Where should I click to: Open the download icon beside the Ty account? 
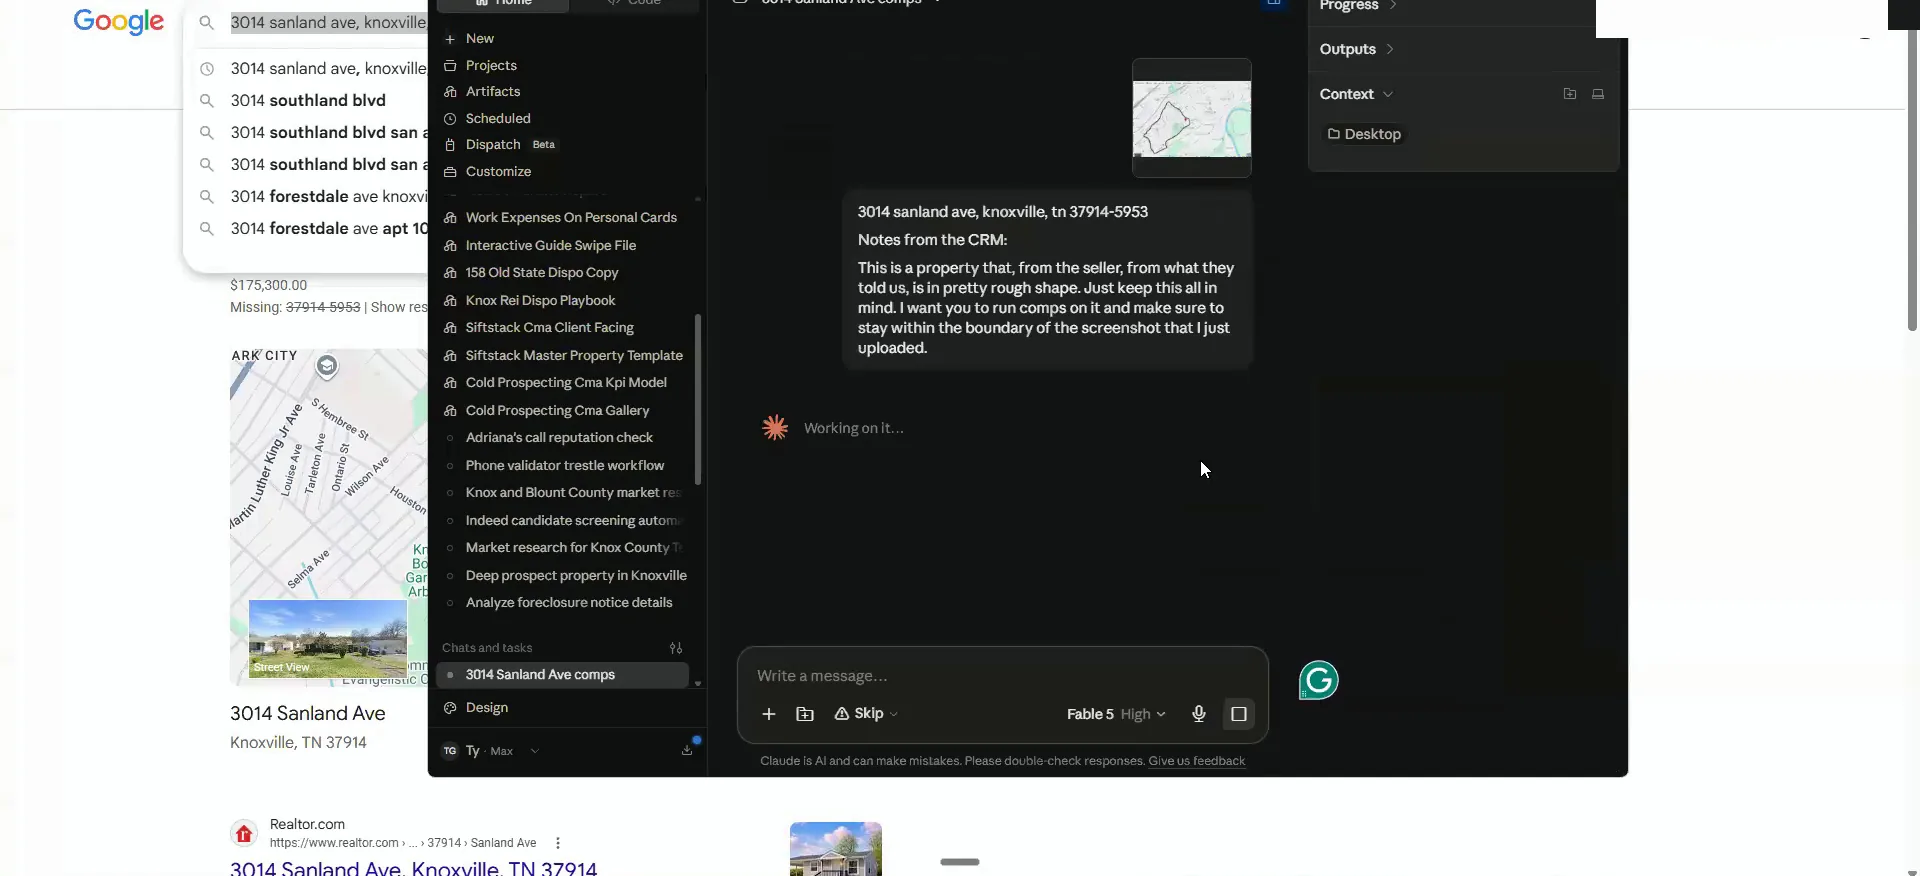687,751
